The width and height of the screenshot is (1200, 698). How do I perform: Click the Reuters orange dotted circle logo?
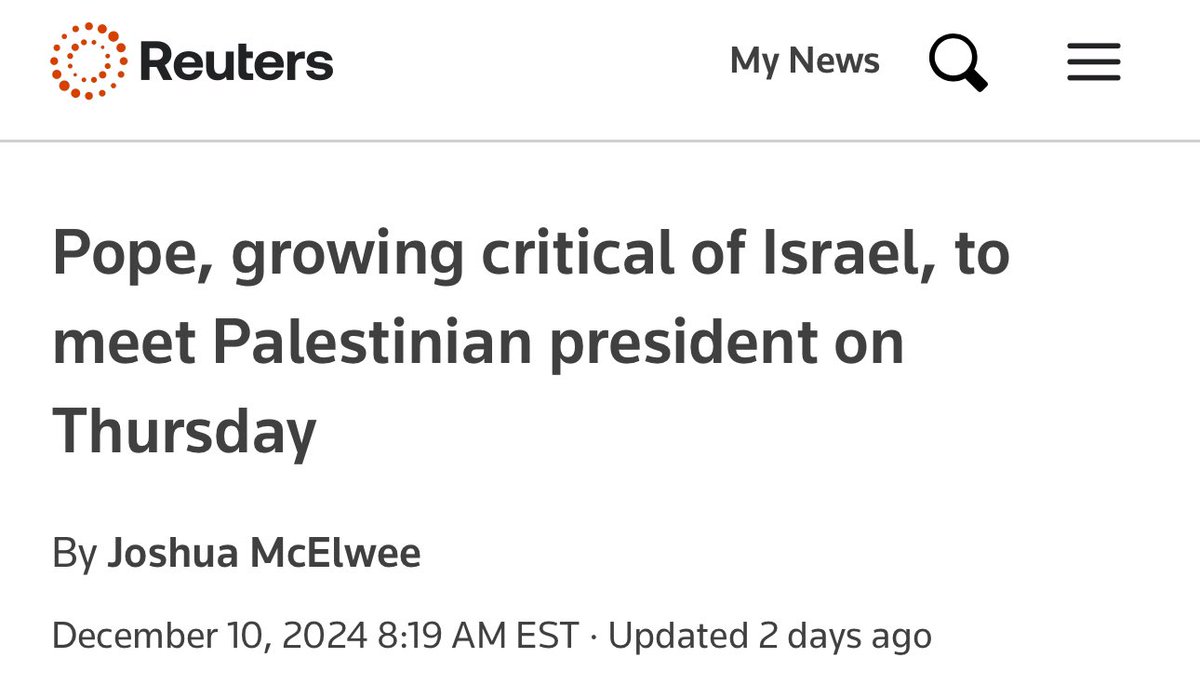(x=87, y=63)
